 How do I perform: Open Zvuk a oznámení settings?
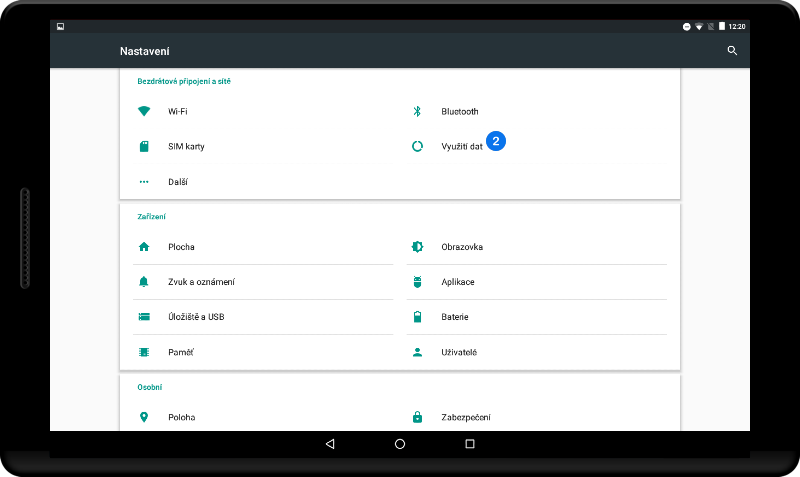(263, 282)
